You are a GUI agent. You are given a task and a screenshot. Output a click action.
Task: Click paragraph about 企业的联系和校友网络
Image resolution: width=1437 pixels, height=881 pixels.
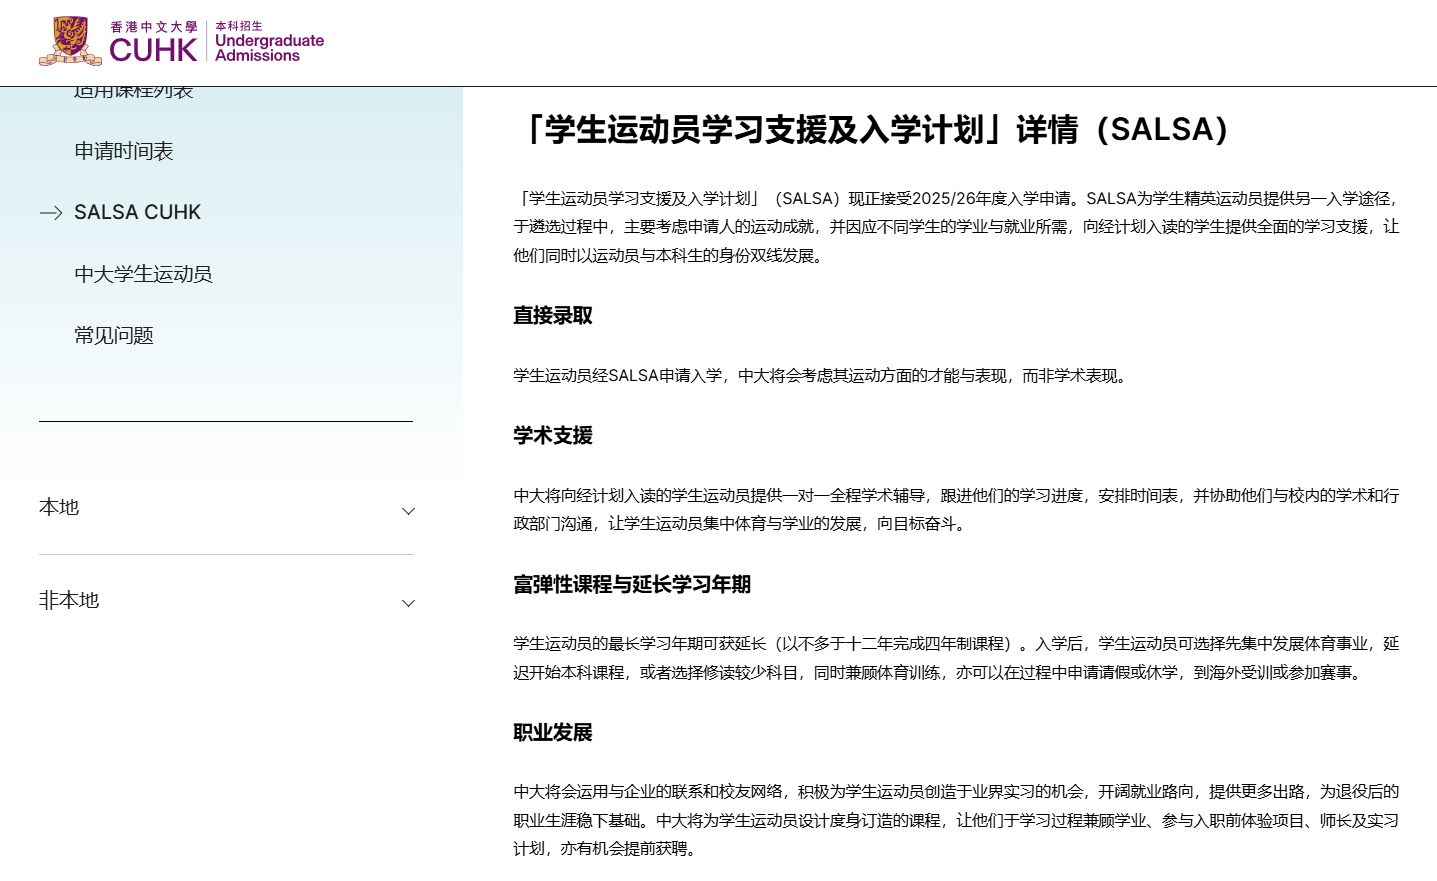click(956, 820)
